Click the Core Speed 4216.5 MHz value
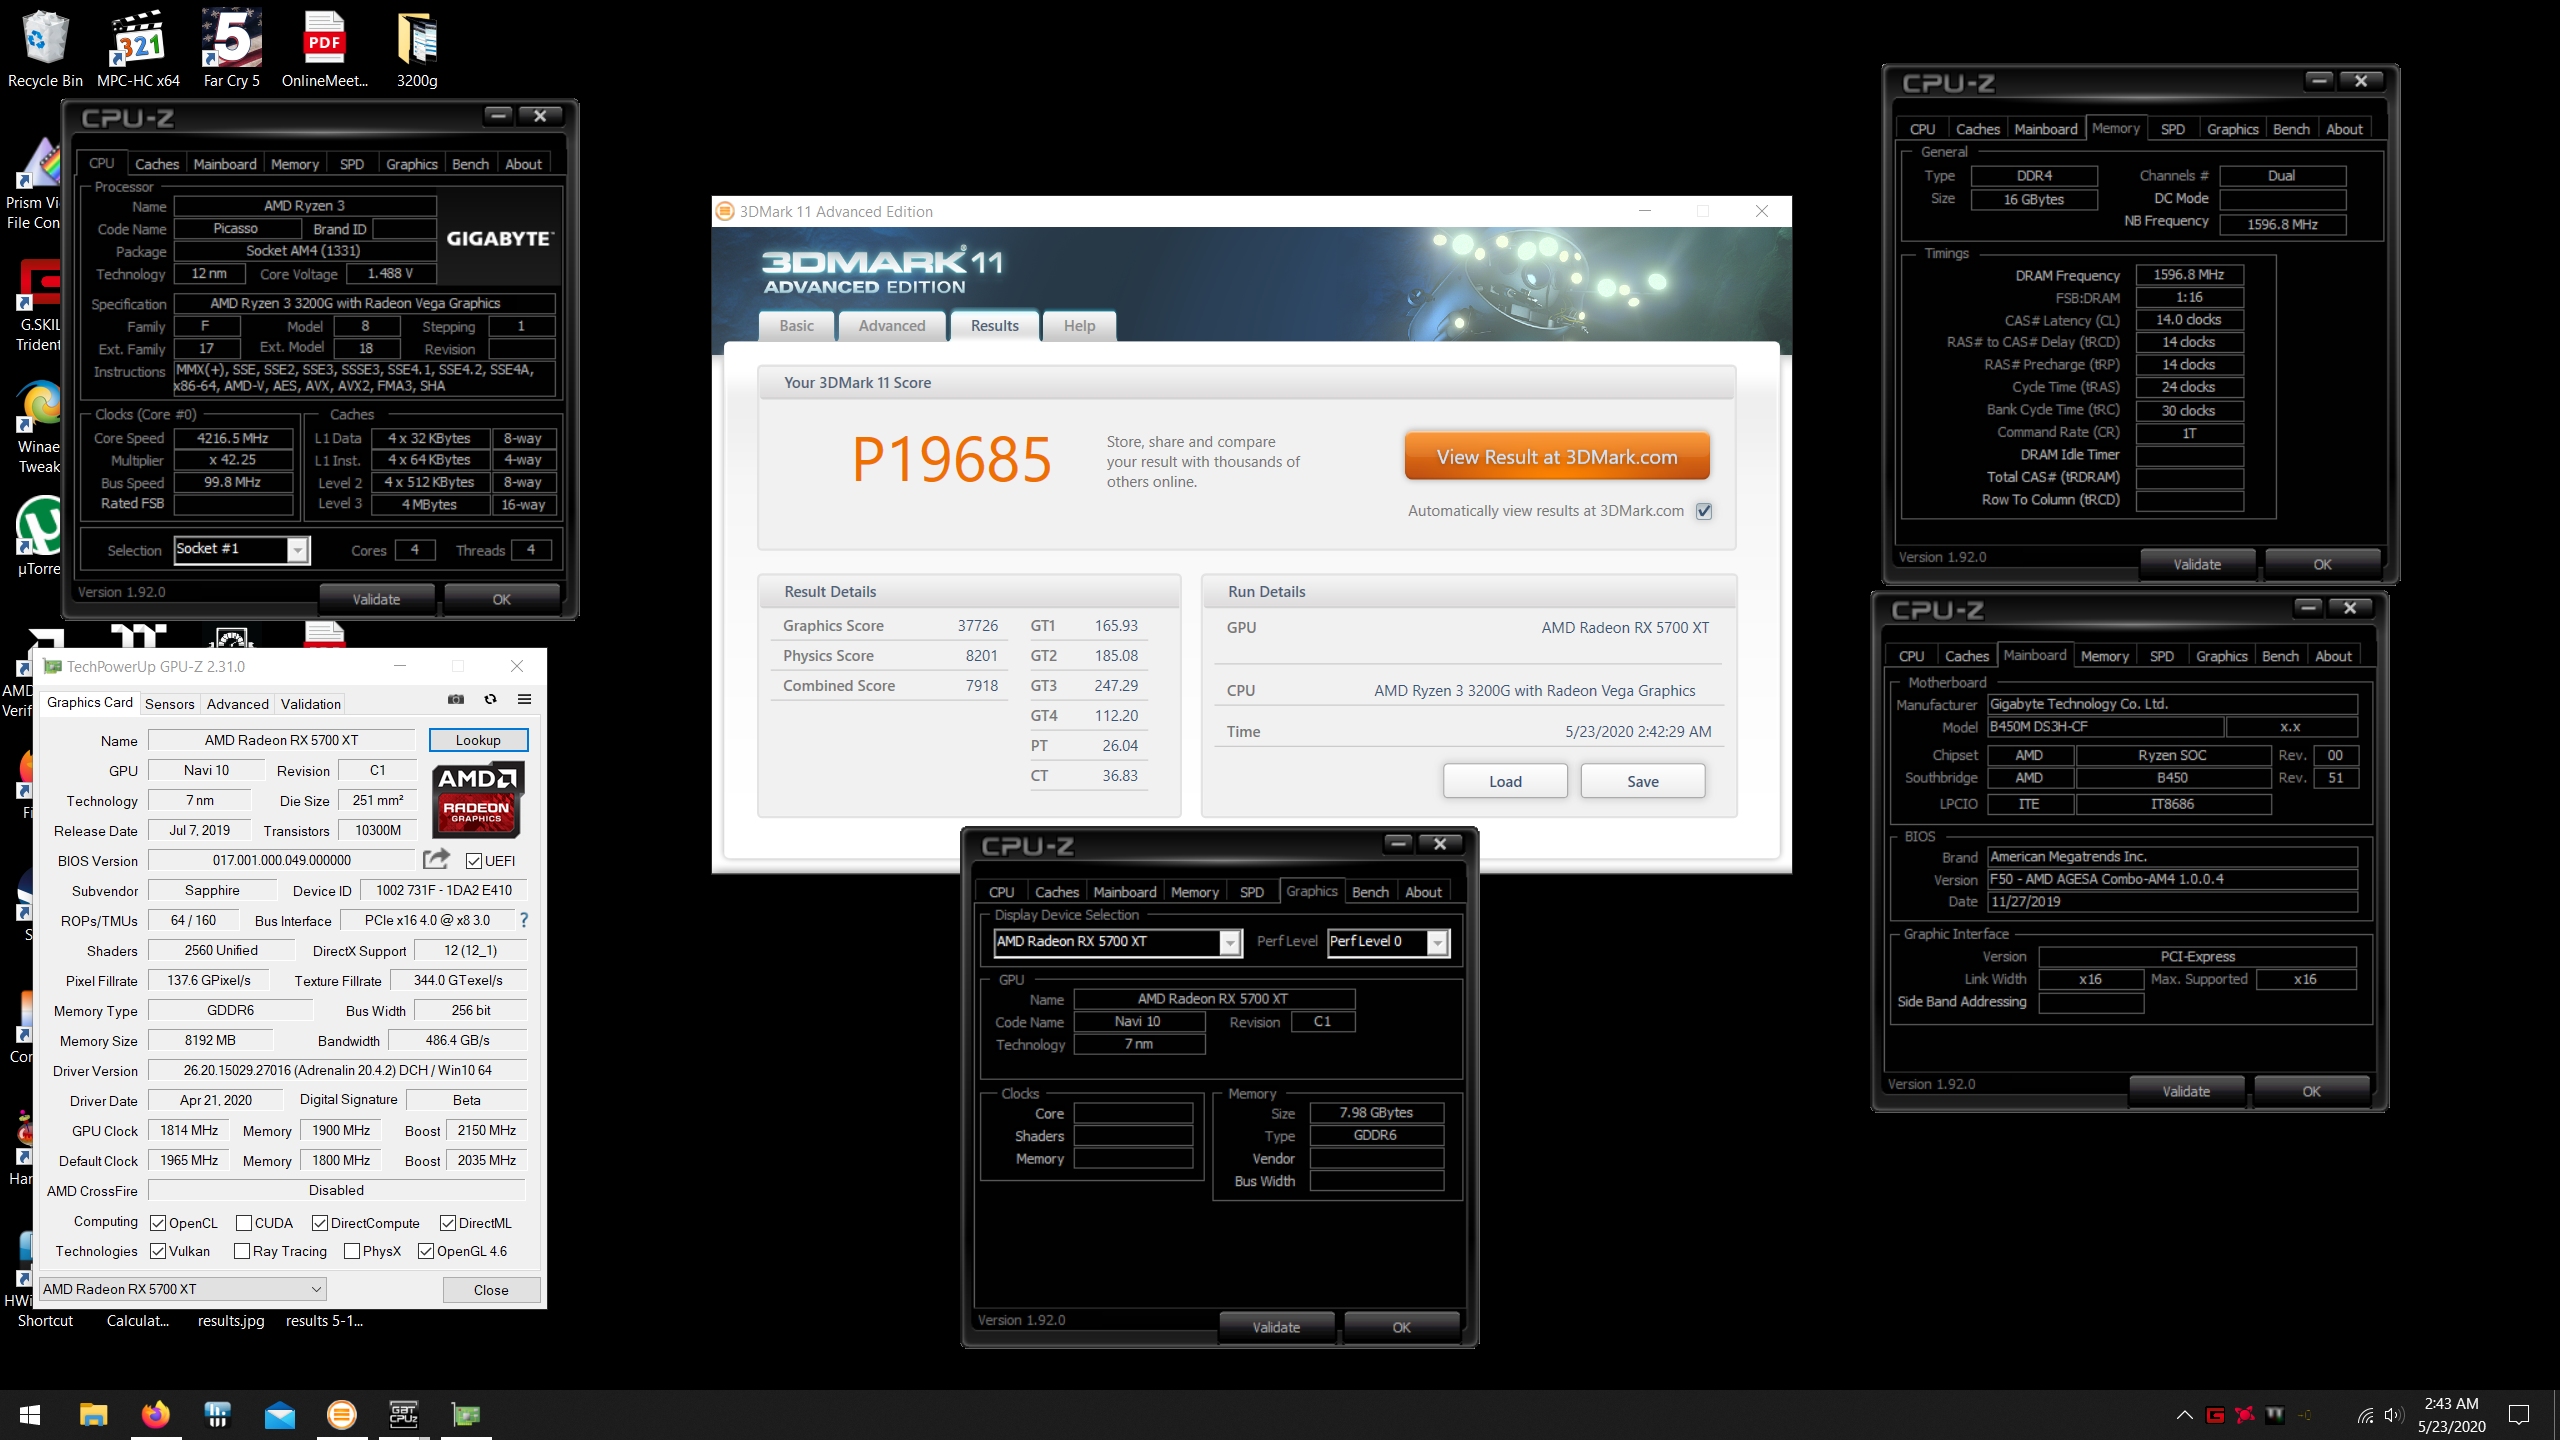The width and height of the screenshot is (2560, 1440). (233, 438)
